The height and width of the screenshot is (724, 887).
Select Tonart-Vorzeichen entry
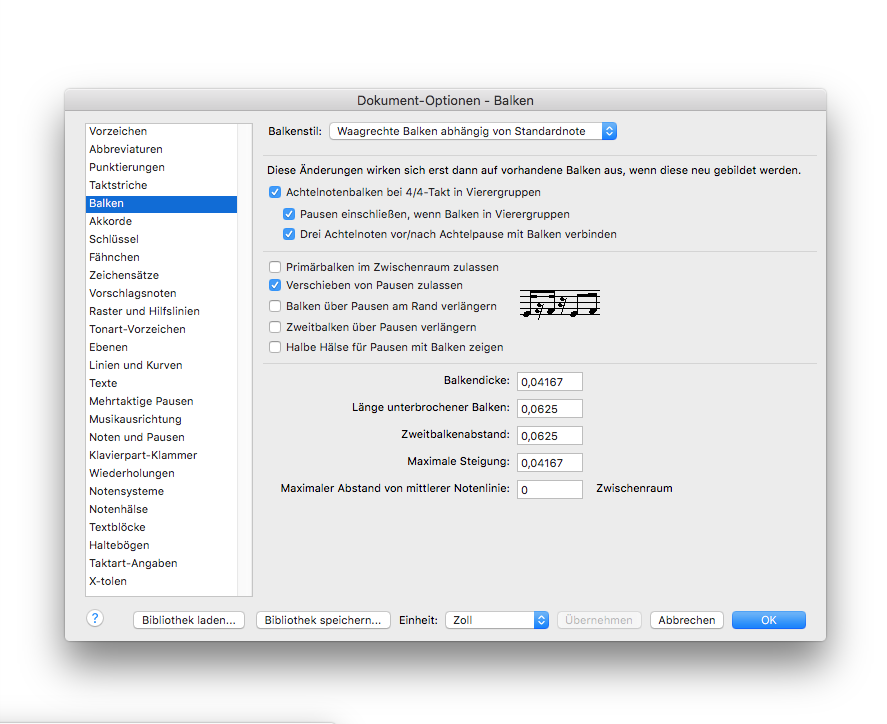pyautogui.click(x=161, y=329)
